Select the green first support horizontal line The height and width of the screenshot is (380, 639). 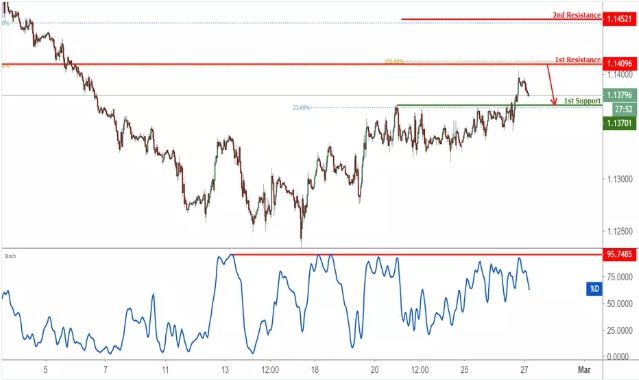point(499,106)
